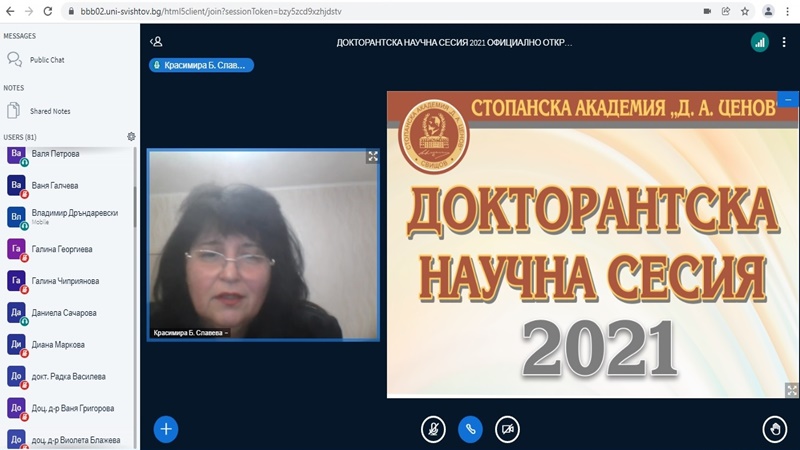This screenshot has height=450, width=800.
Task: Select user Диана Маркова
Action: click(x=69, y=344)
